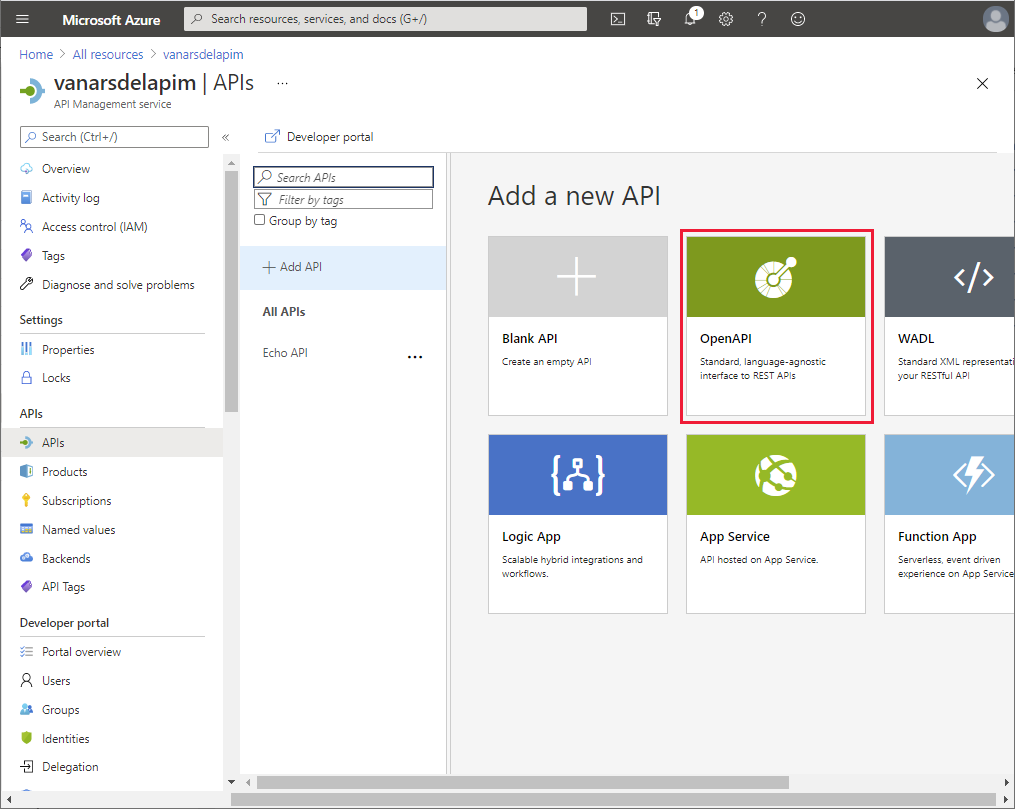
Task: Go to the Home breadcrumb
Action: [36, 54]
